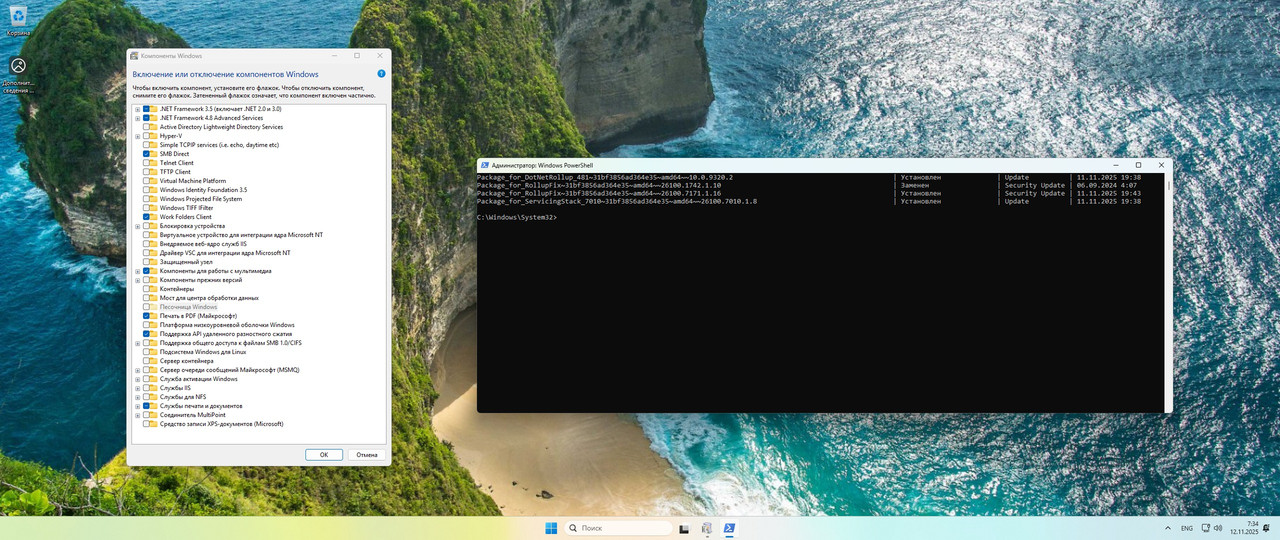
Task: Enable the Контейнеры checkbox
Action: click(x=146, y=289)
